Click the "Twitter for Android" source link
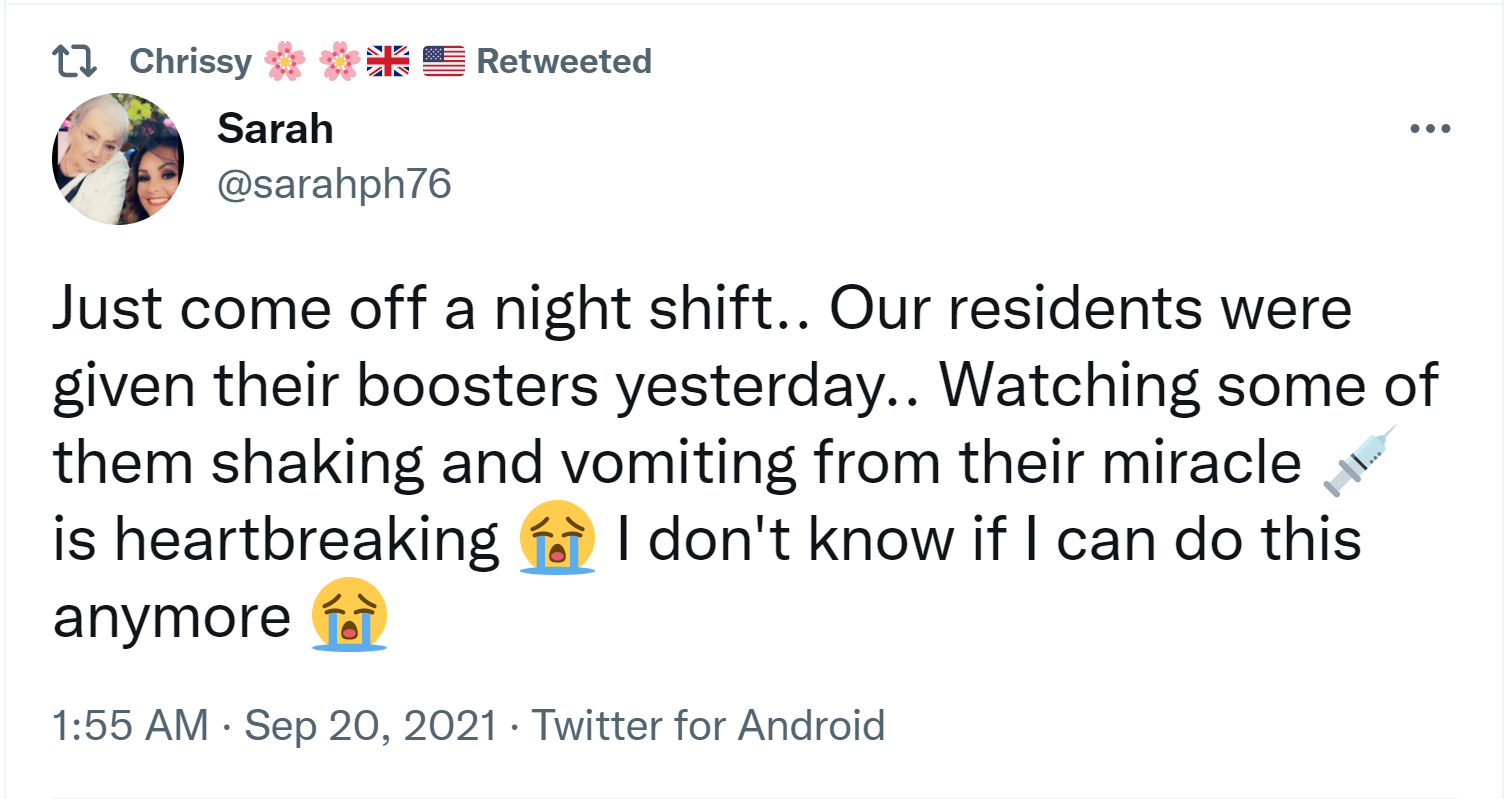The height and width of the screenshot is (799, 1511). click(x=708, y=725)
